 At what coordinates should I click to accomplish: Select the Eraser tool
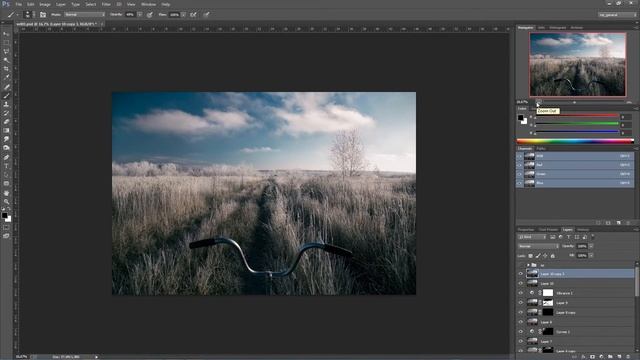(x=6, y=122)
